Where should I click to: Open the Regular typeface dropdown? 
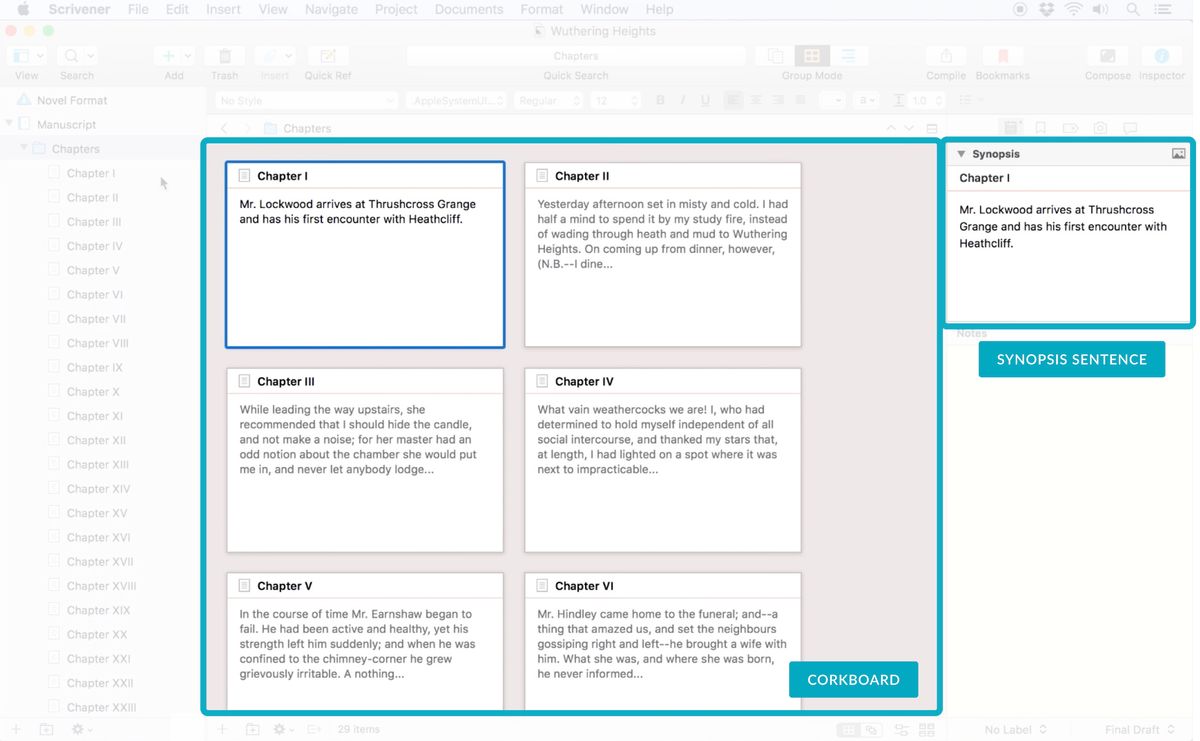click(x=549, y=100)
